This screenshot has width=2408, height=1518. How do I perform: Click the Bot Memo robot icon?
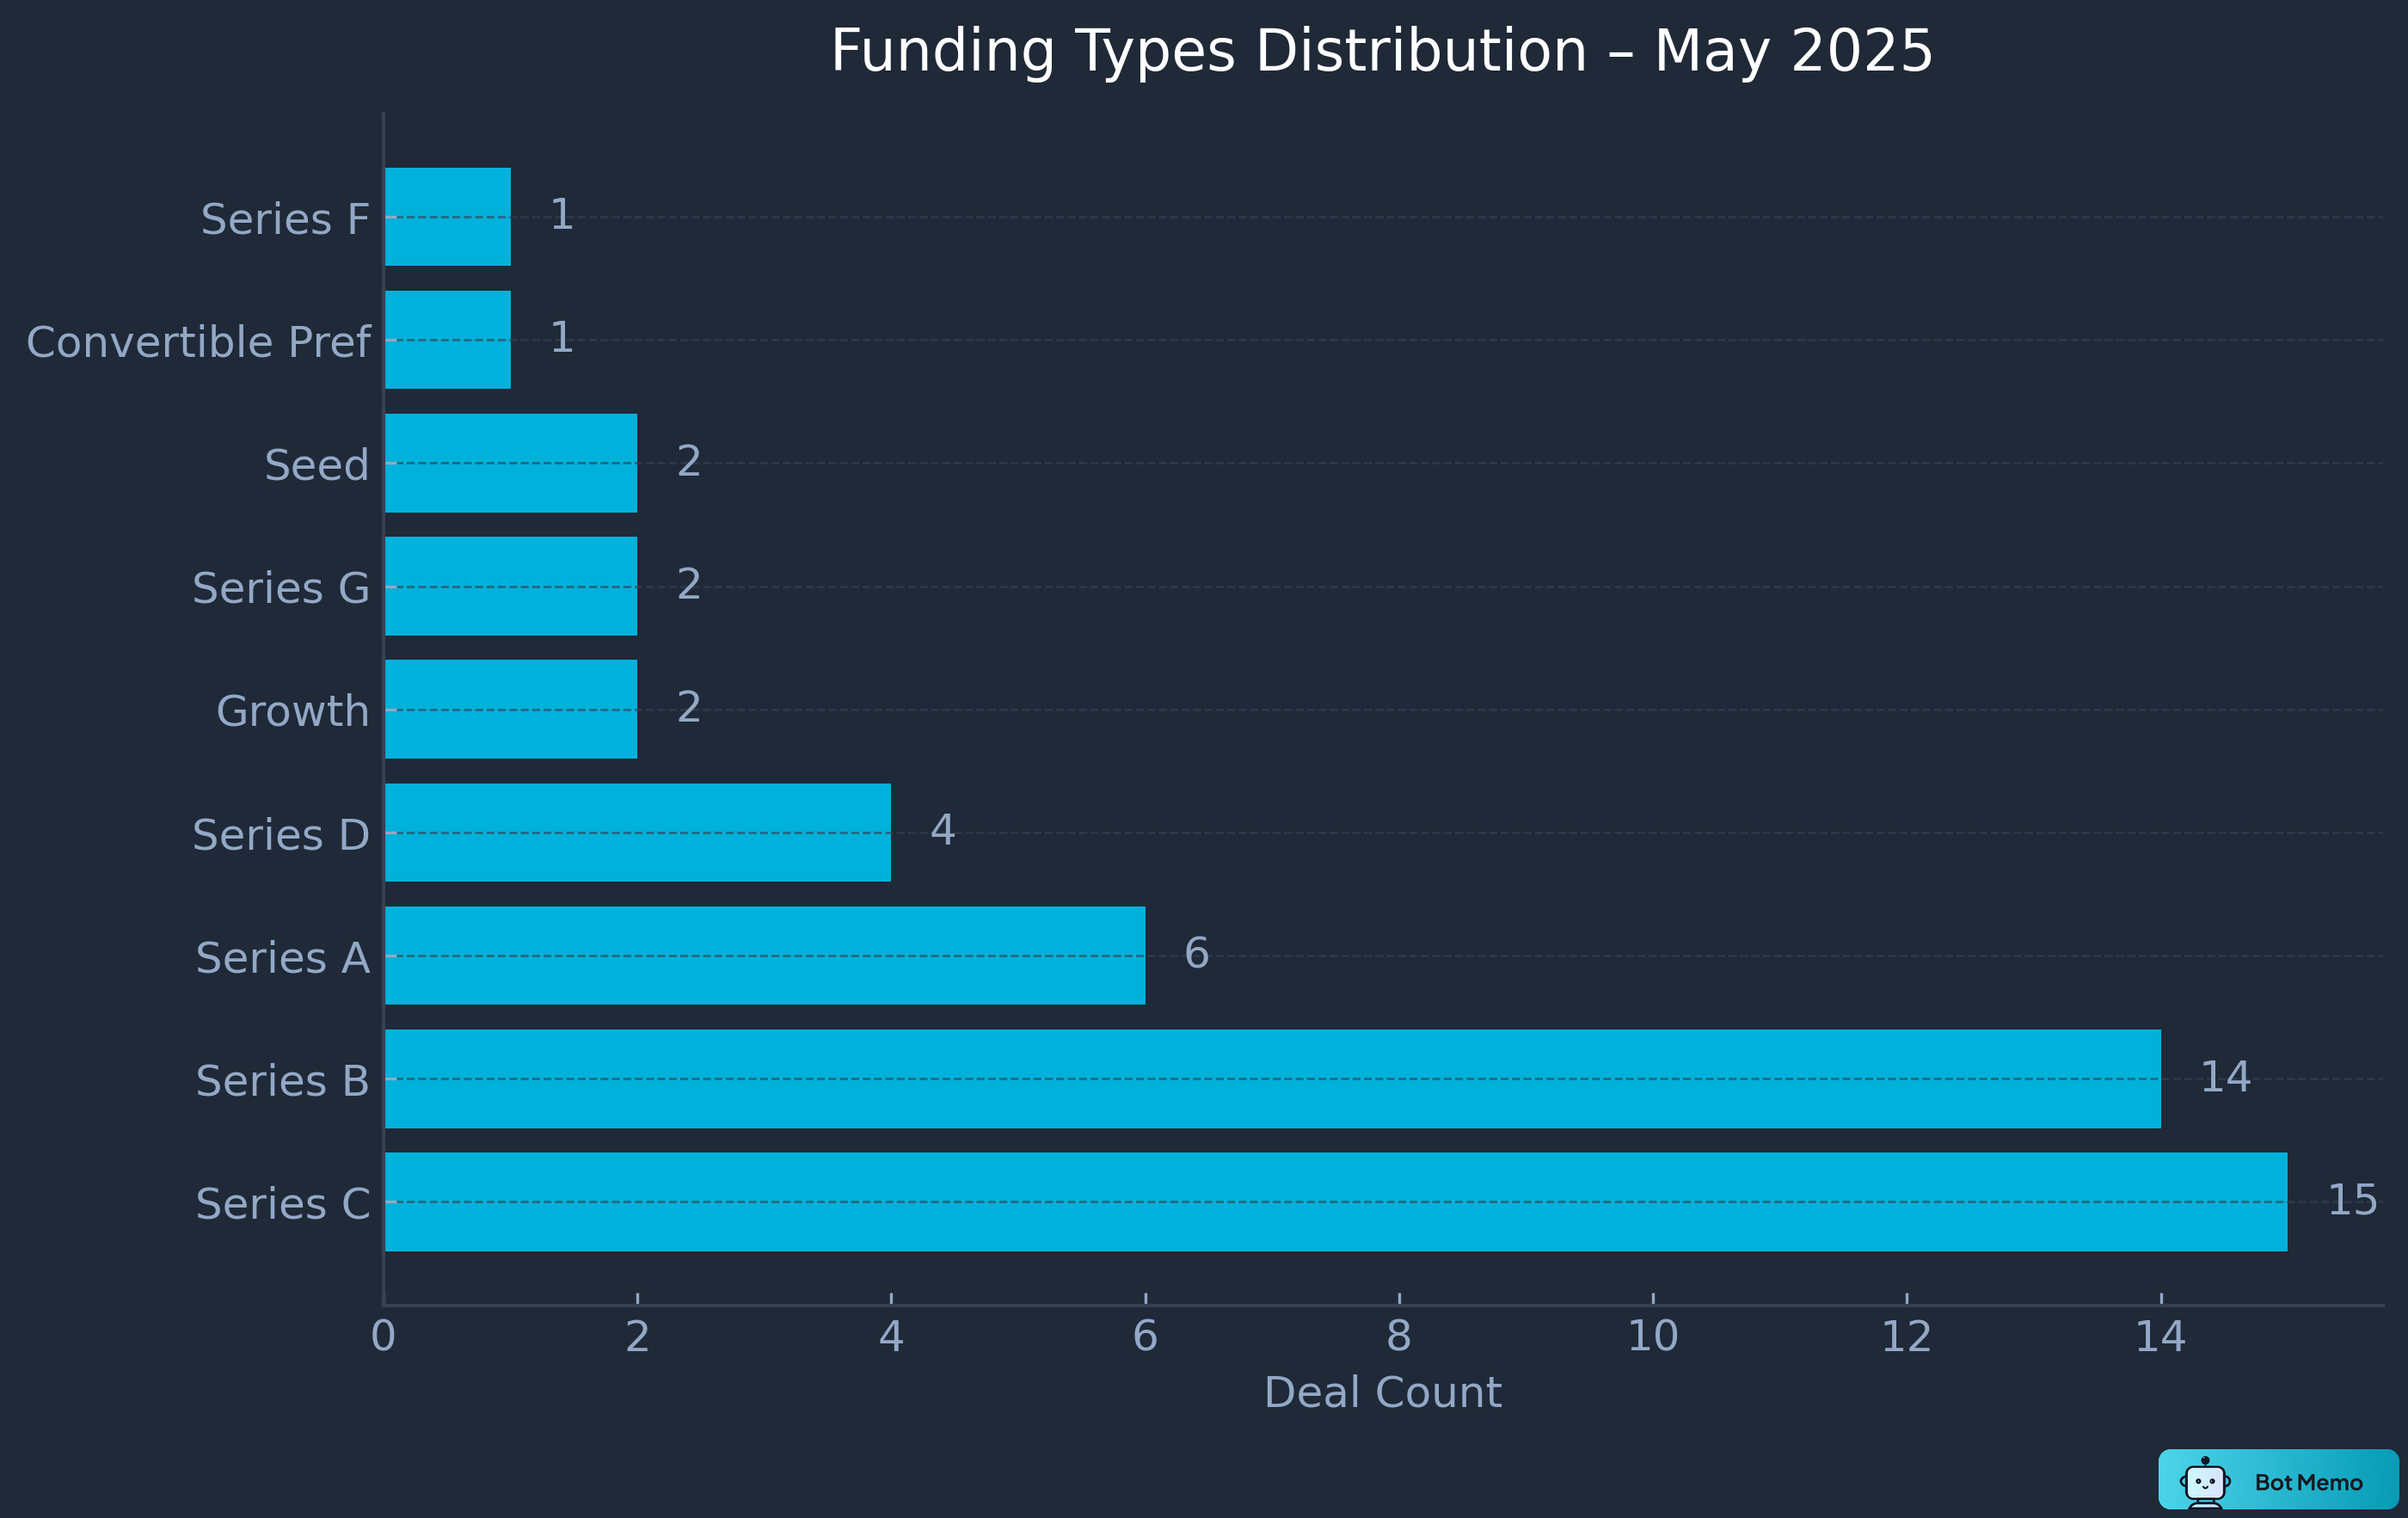tap(2204, 1482)
